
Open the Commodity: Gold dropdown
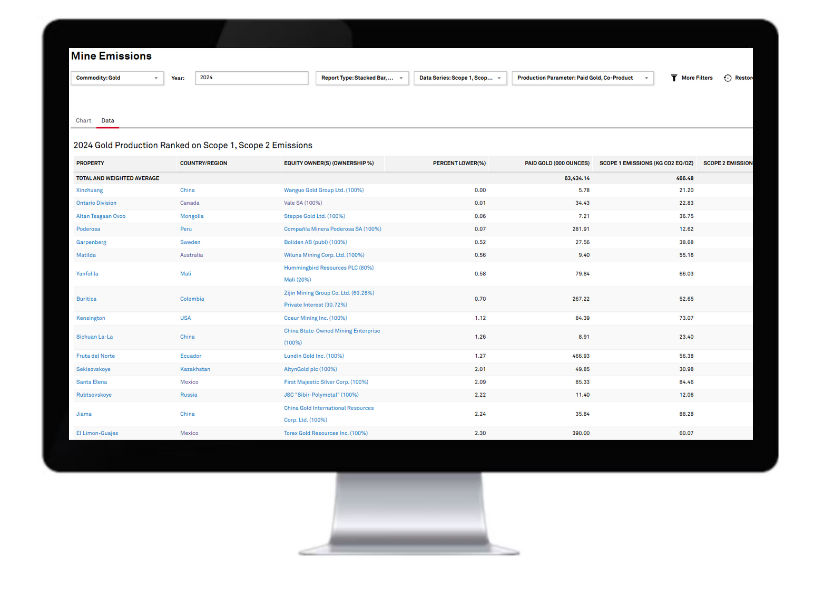point(117,78)
